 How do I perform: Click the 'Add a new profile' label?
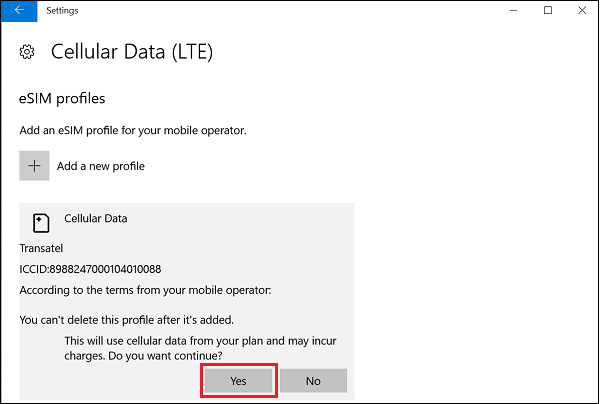(x=101, y=166)
